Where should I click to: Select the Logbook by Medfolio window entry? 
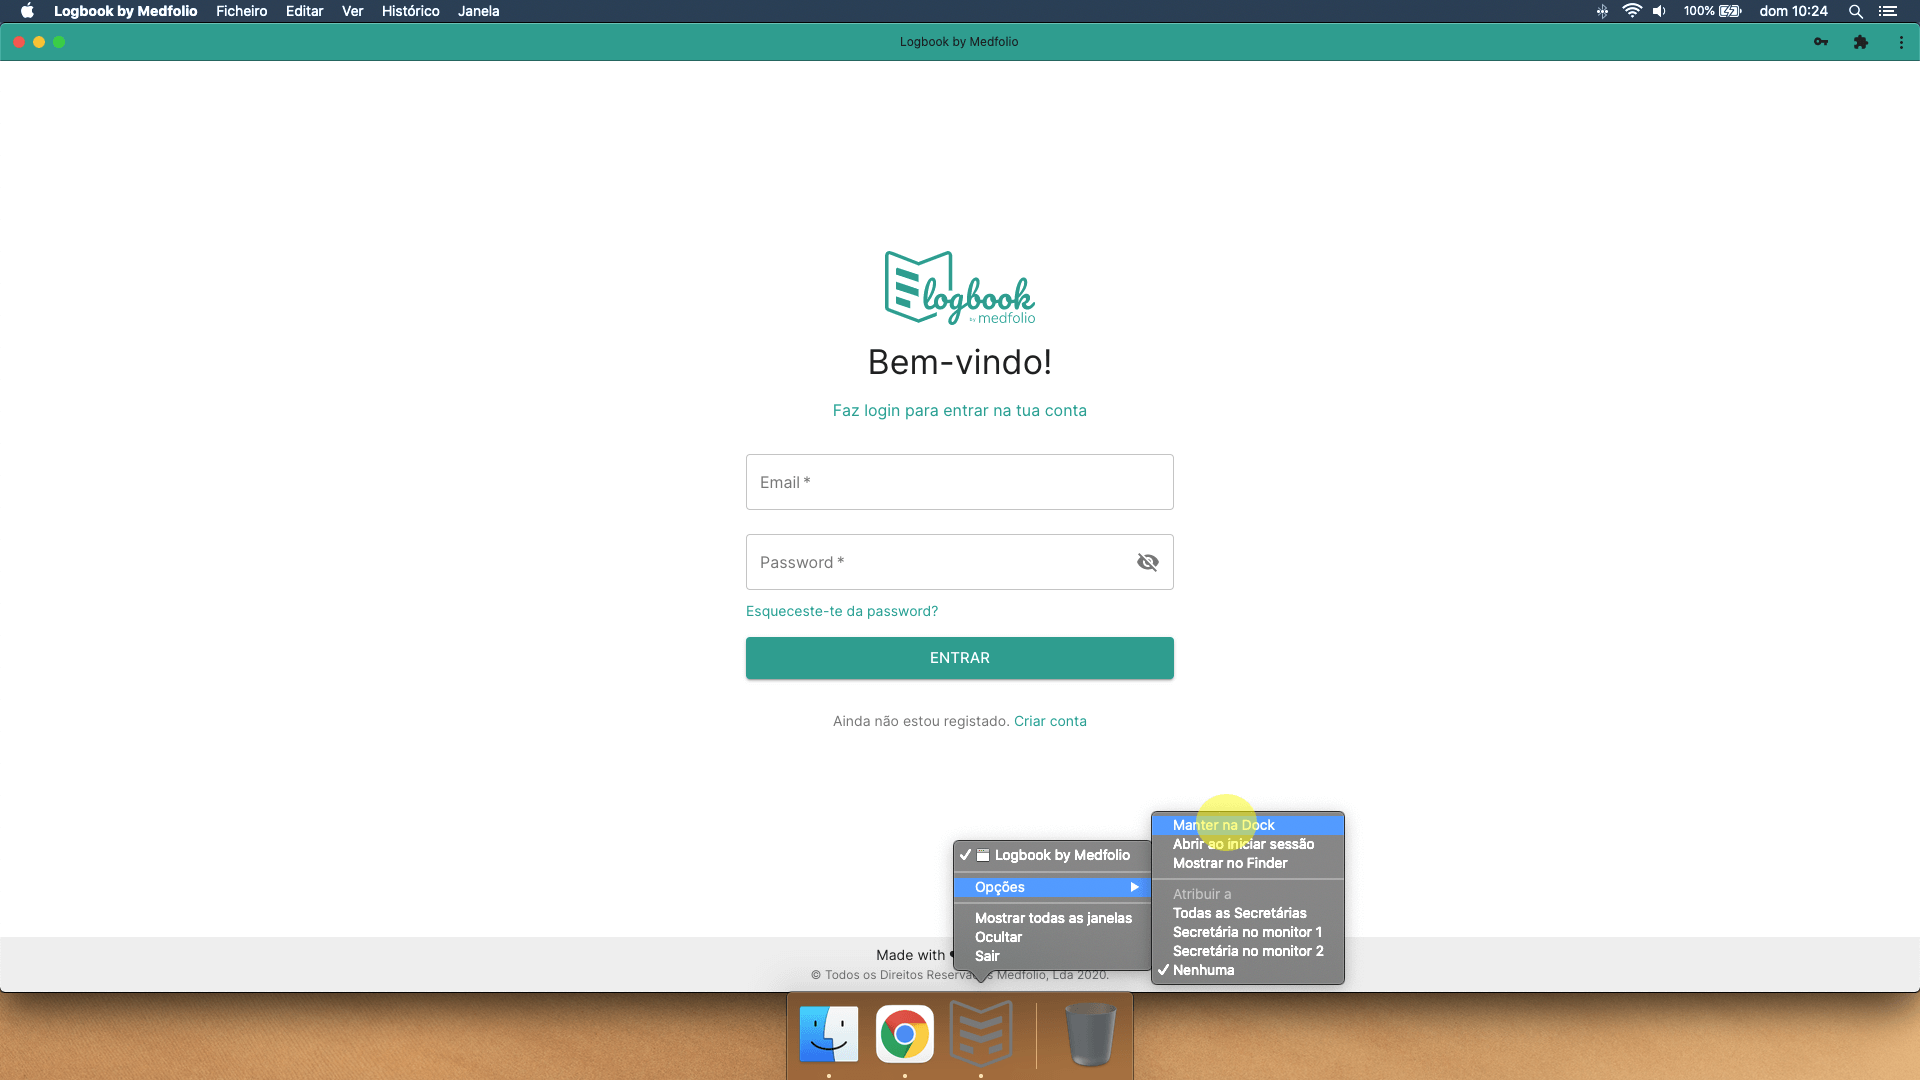click(1052, 855)
